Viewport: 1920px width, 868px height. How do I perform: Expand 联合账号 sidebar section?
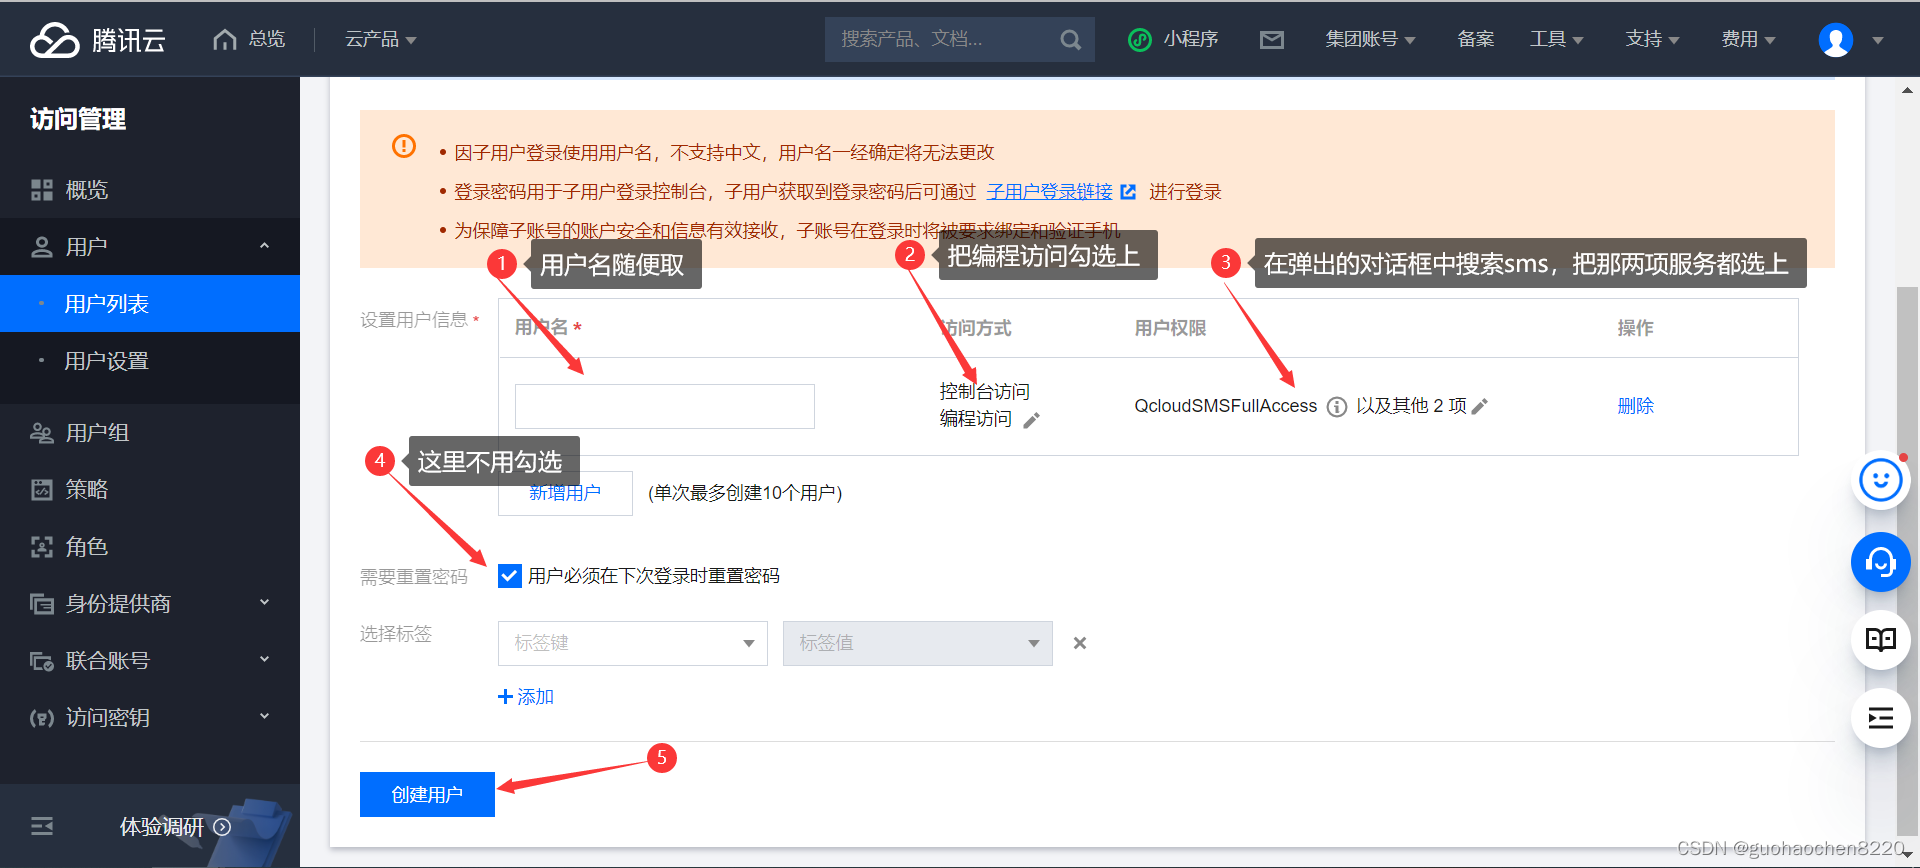click(x=150, y=661)
